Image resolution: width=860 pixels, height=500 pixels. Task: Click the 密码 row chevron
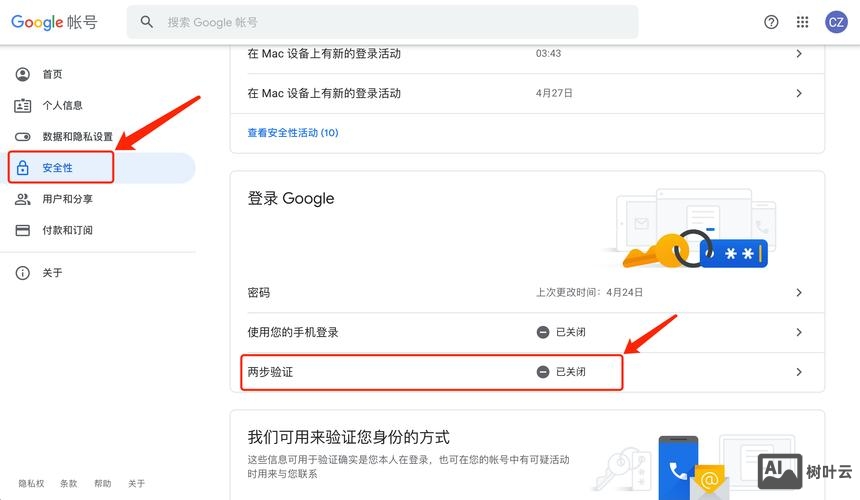pos(799,293)
